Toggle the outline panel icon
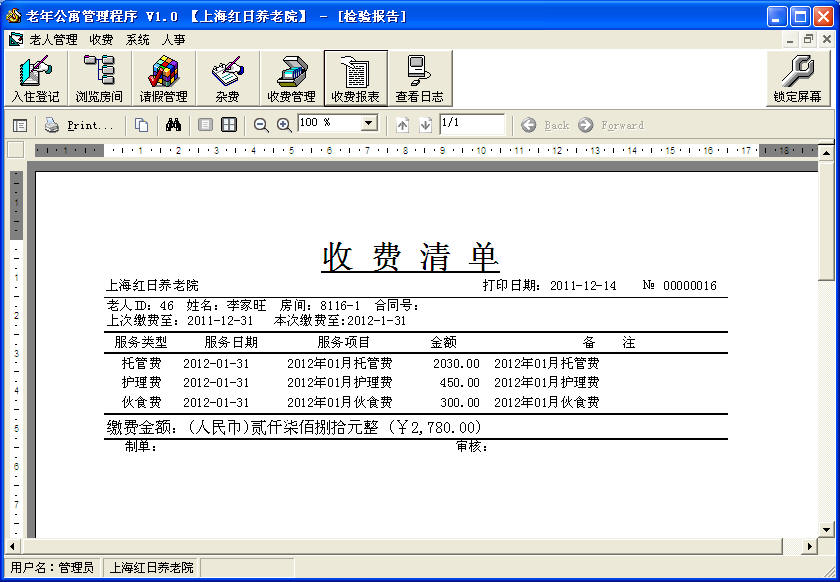Image resolution: width=840 pixels, height=582 pixels. [20, 125]
